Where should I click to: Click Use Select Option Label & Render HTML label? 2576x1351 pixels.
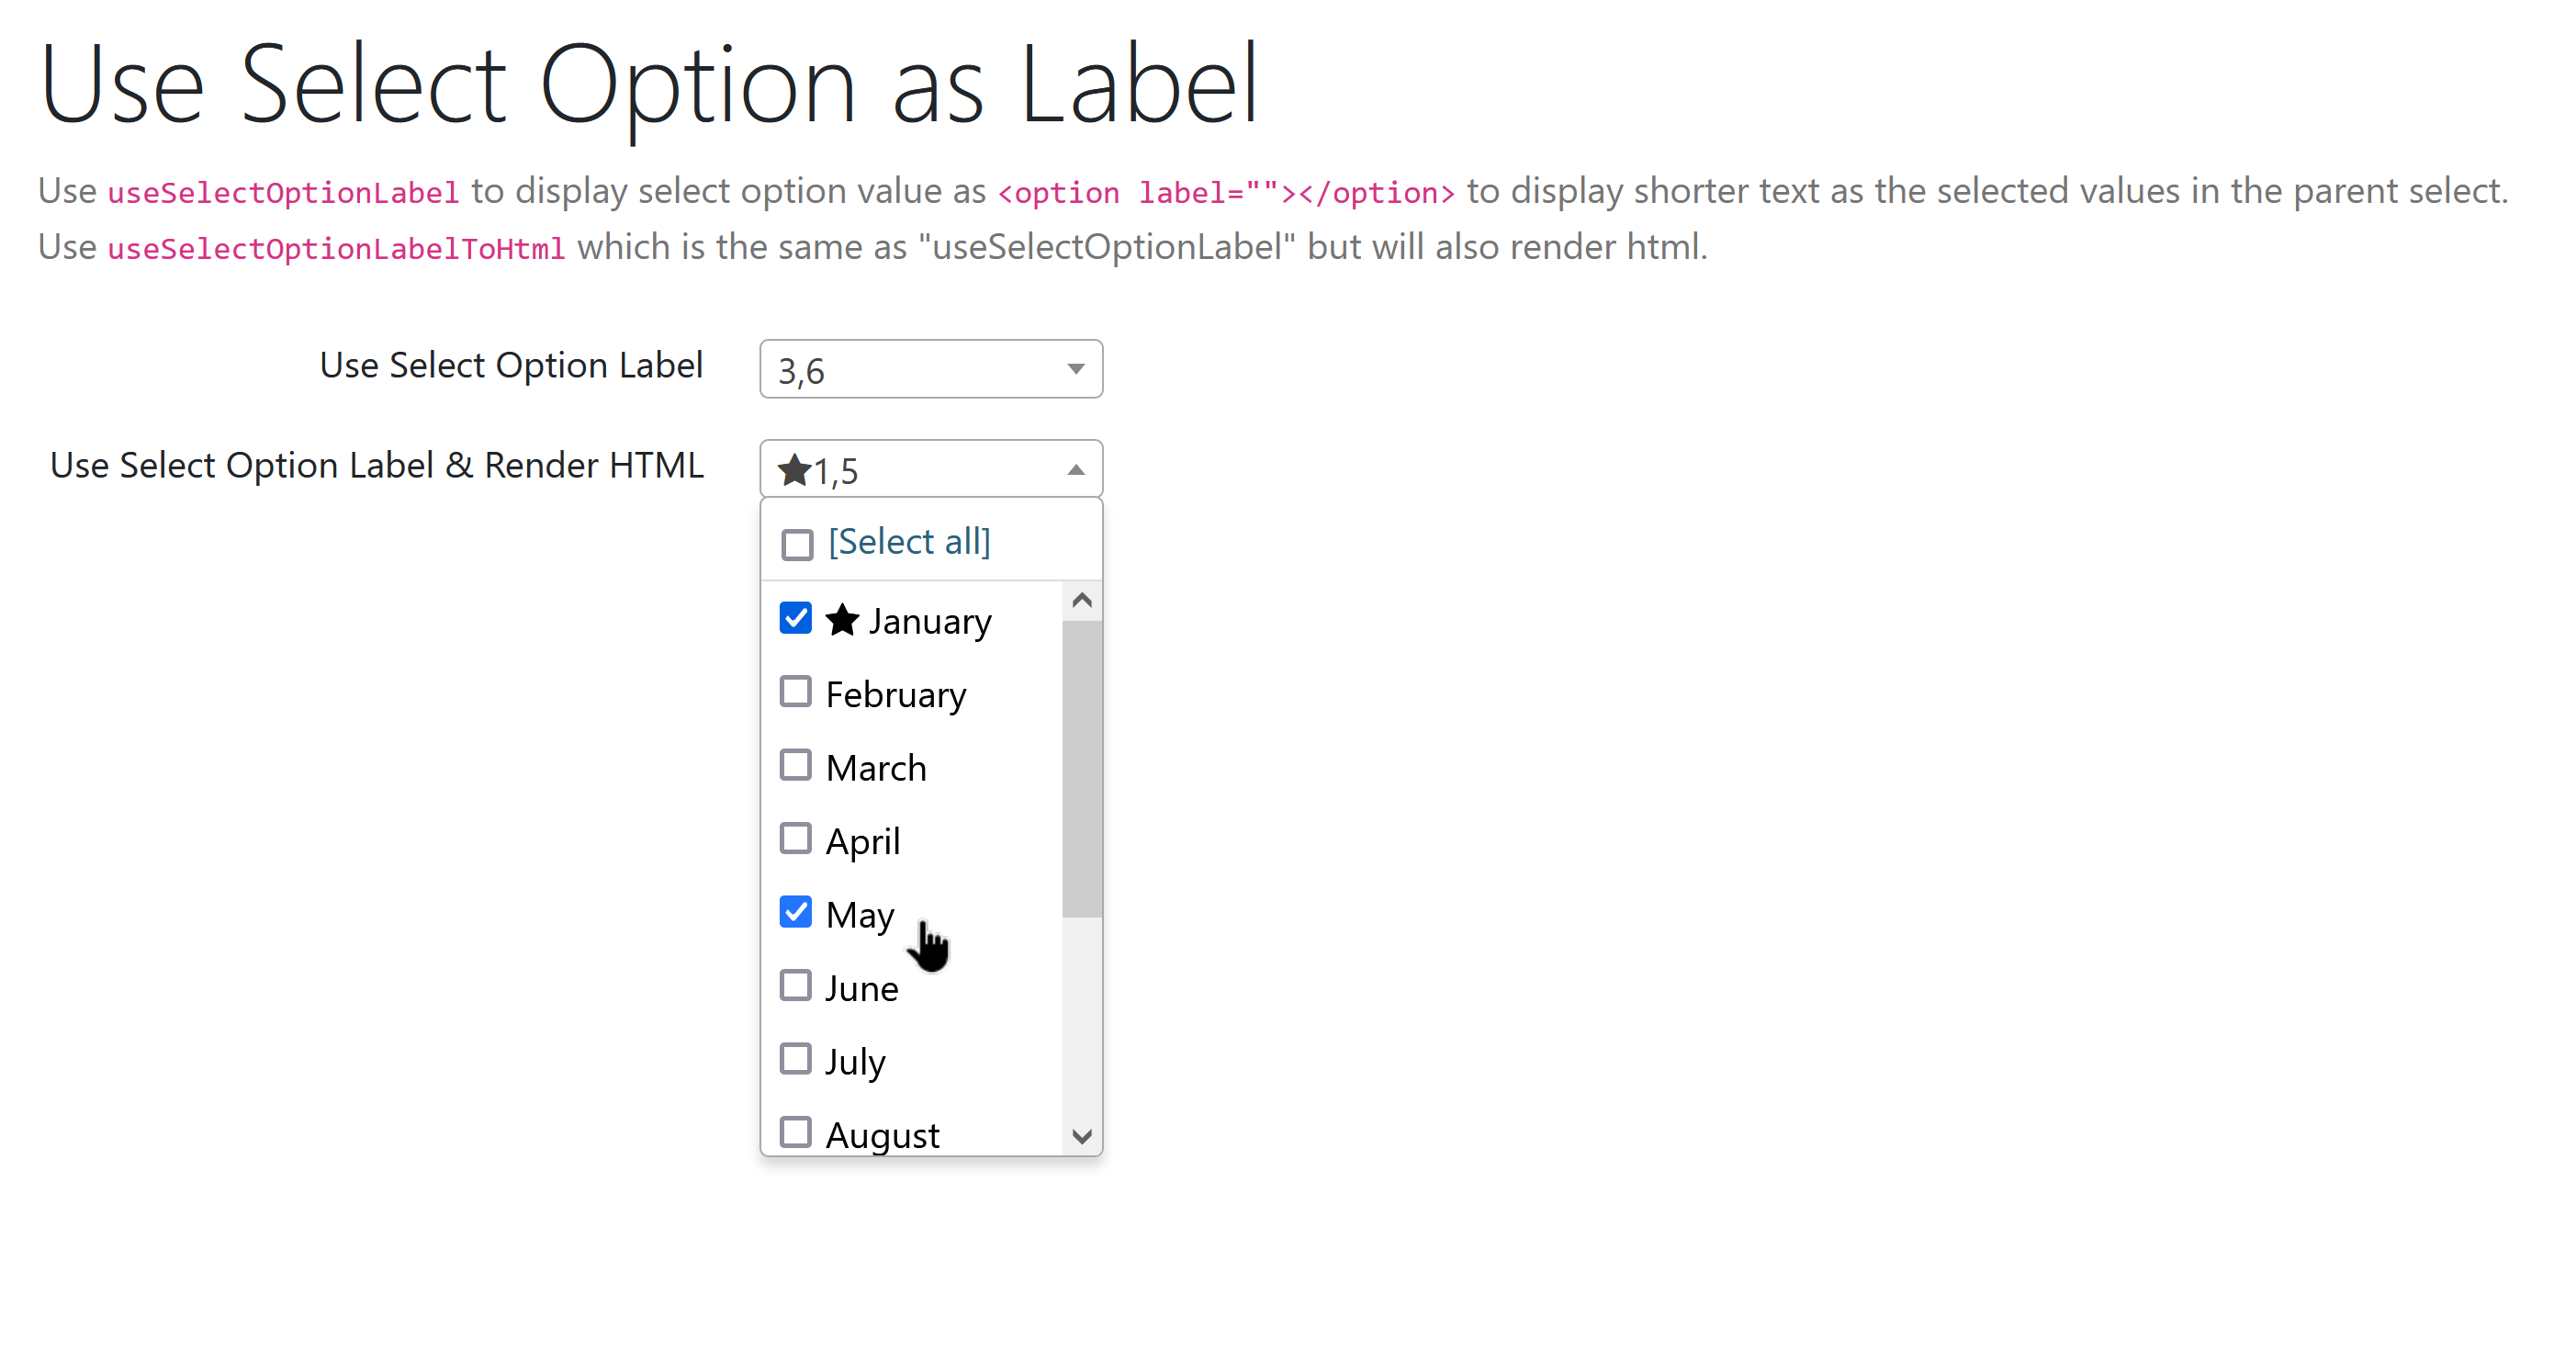[377, 466]
